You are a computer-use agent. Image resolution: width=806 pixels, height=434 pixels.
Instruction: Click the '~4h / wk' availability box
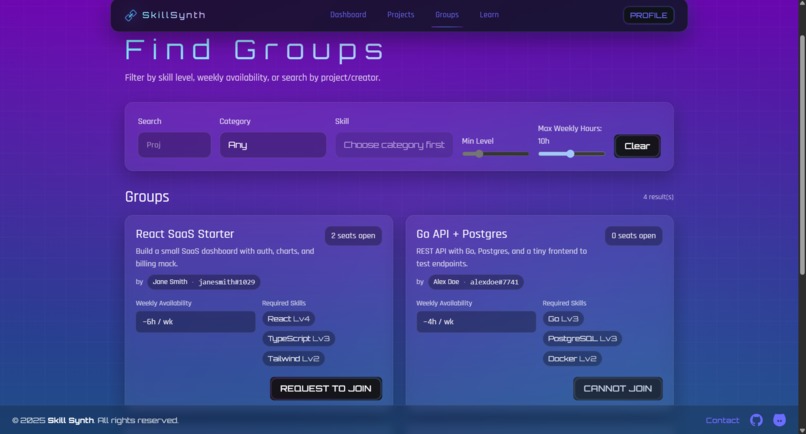pyautogui.click(x=476, y=322)
